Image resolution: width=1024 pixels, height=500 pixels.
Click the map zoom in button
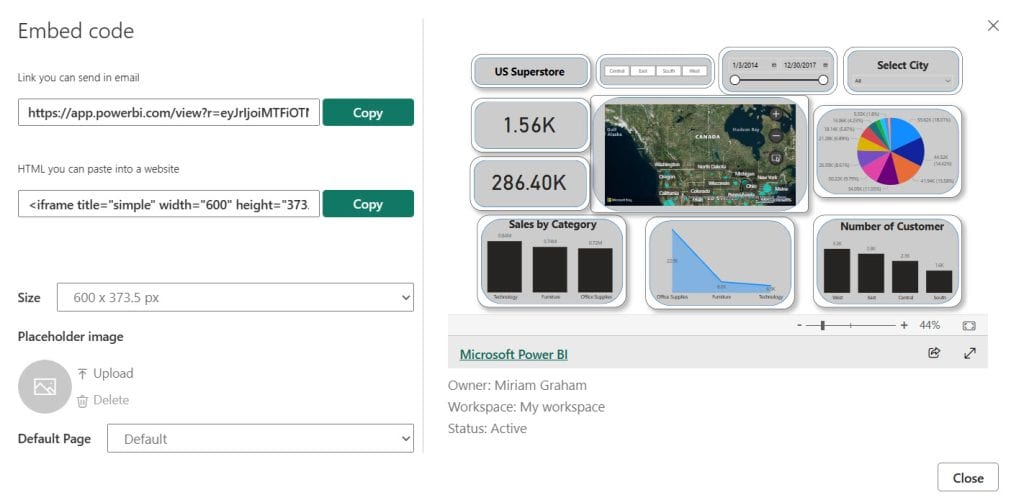tap(776, 114)
